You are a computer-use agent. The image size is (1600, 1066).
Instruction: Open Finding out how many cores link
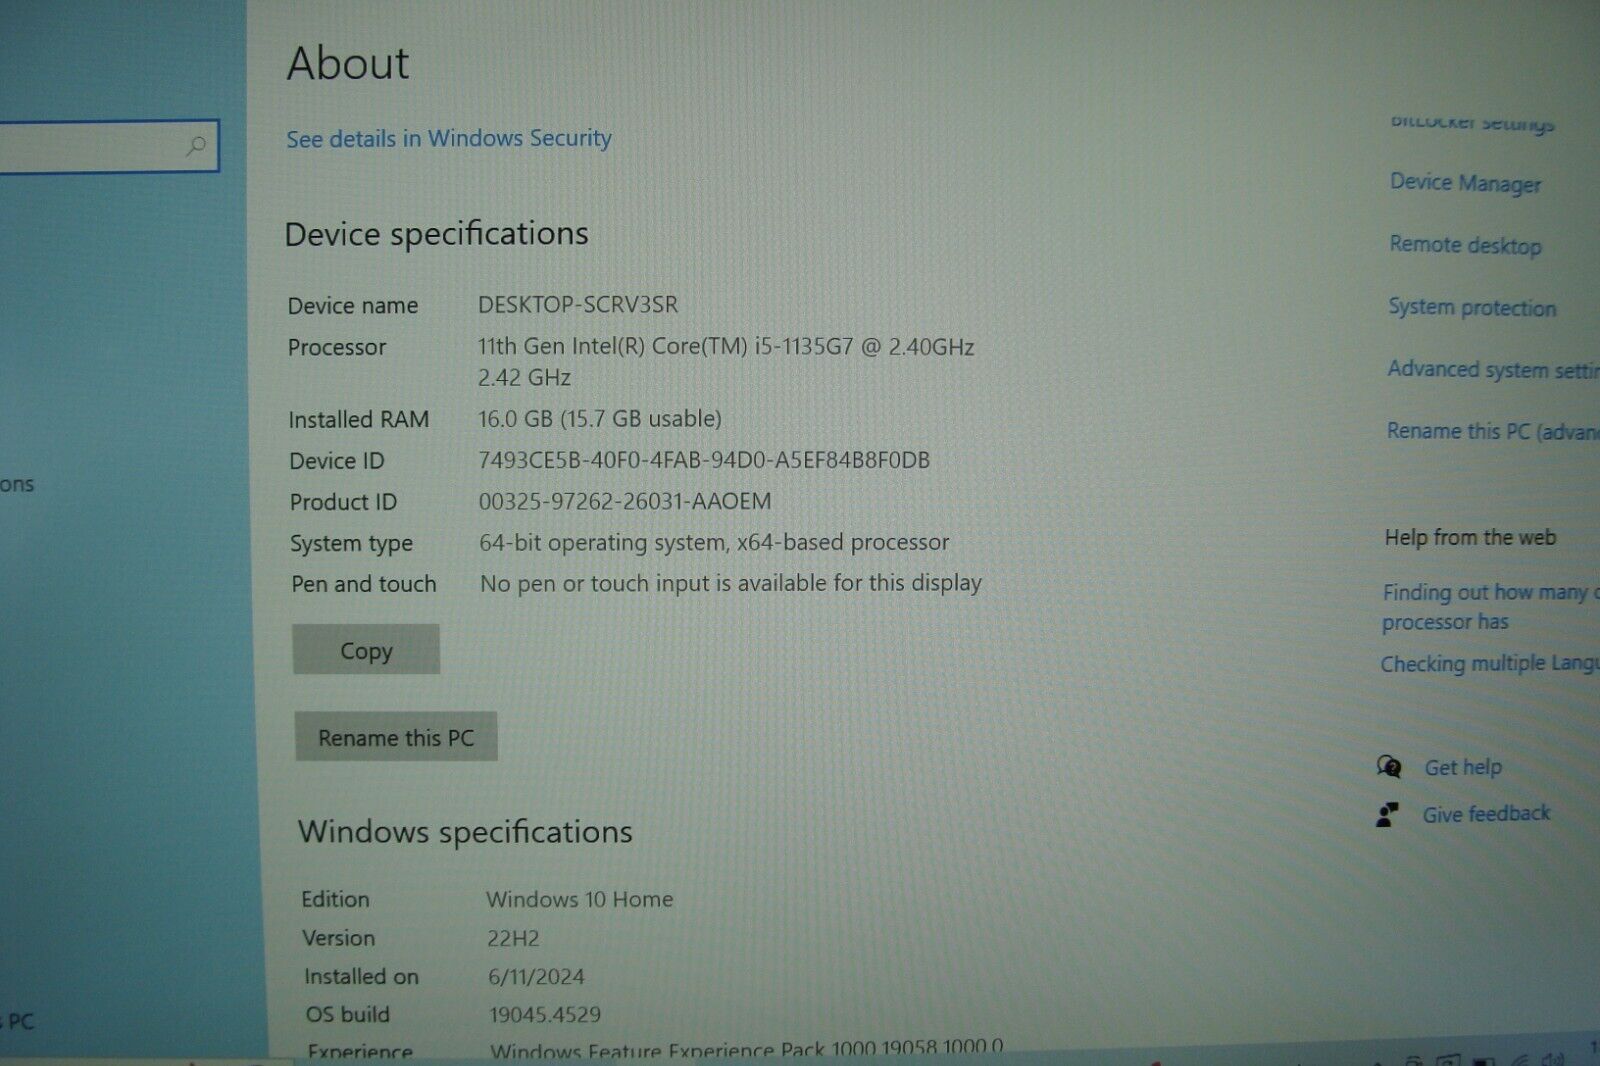tap(1491, 607)
